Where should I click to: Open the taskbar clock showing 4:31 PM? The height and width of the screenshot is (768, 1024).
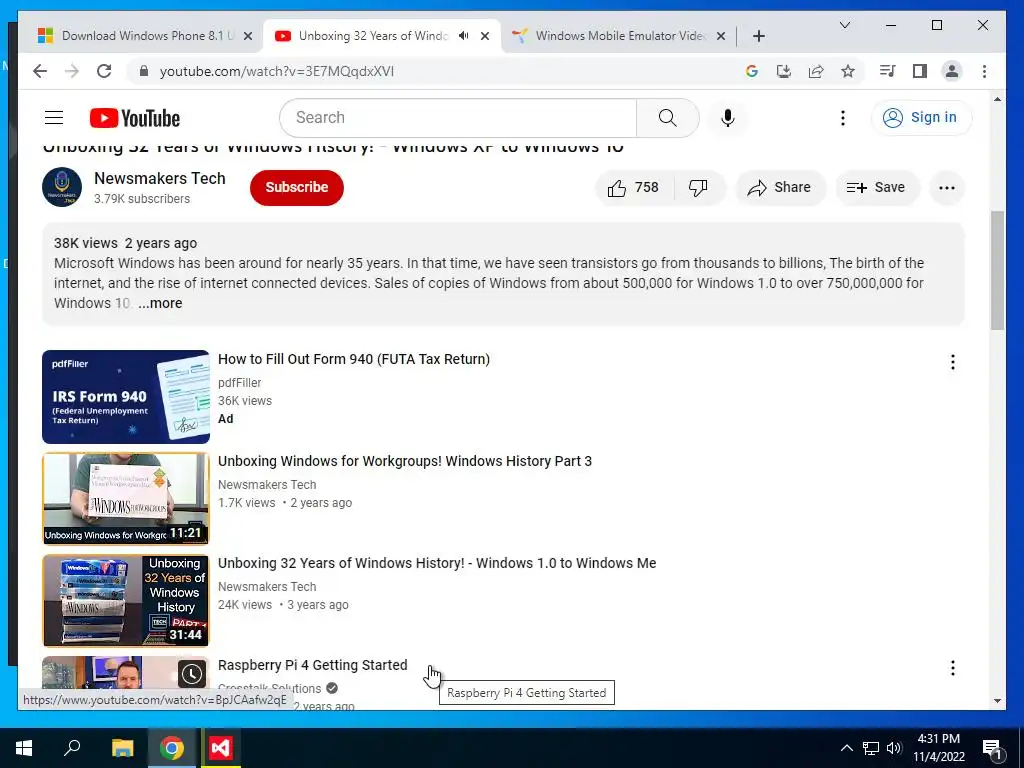[938, 748]
